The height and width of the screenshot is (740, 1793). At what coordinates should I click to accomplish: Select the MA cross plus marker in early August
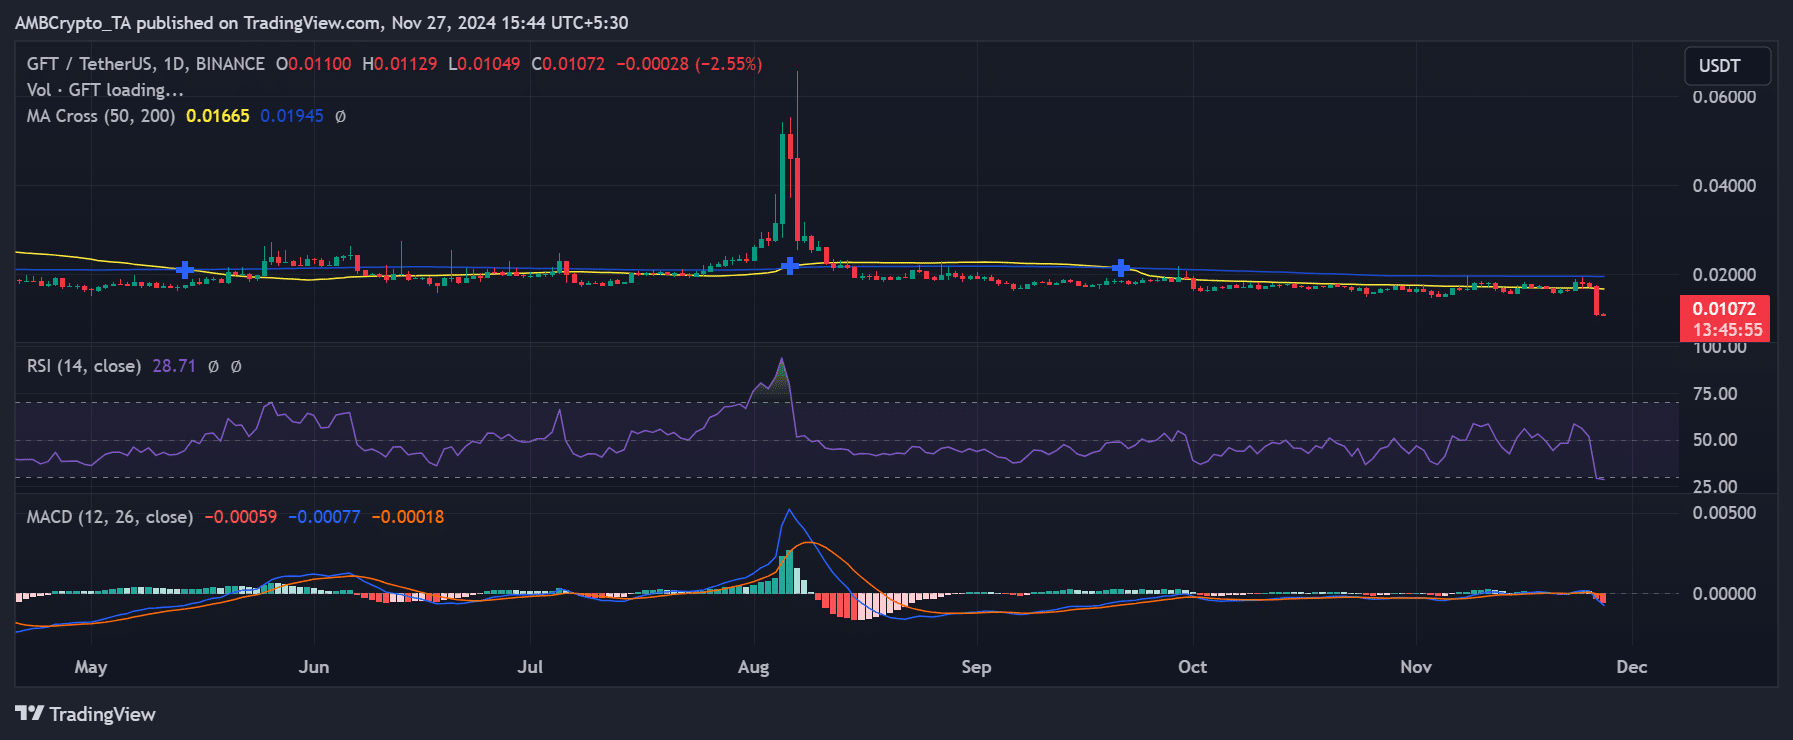click(790, 266)
